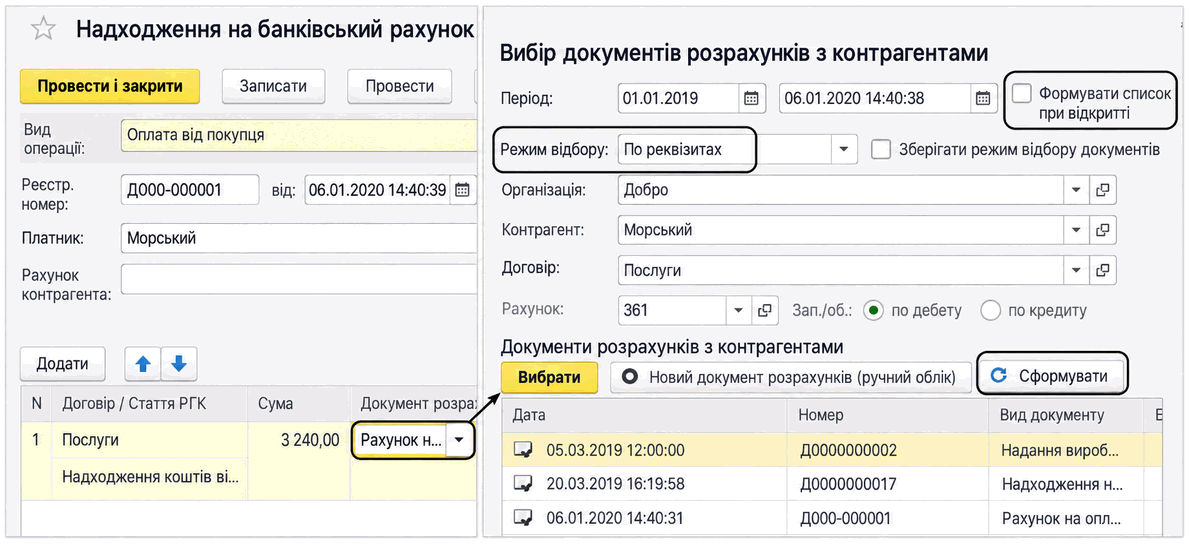The width and height of the screenshot is (1189, 544).
Task: Open the Рахунок 361 record
Action: tap(765, 310)
